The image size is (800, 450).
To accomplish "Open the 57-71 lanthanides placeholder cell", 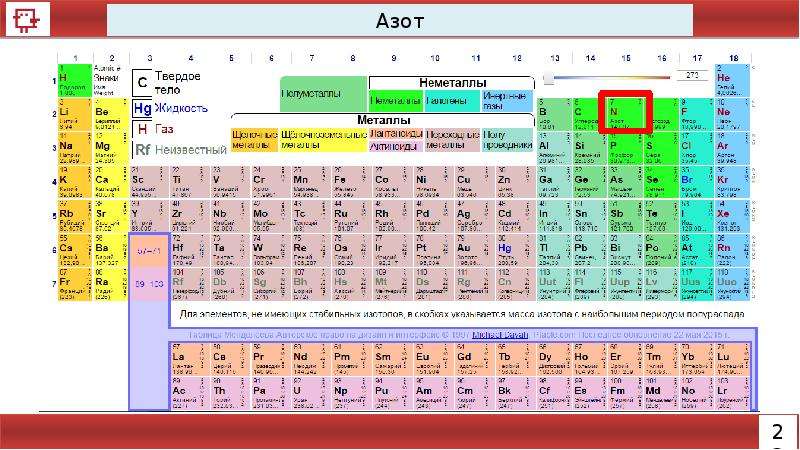I will point(149,251).
